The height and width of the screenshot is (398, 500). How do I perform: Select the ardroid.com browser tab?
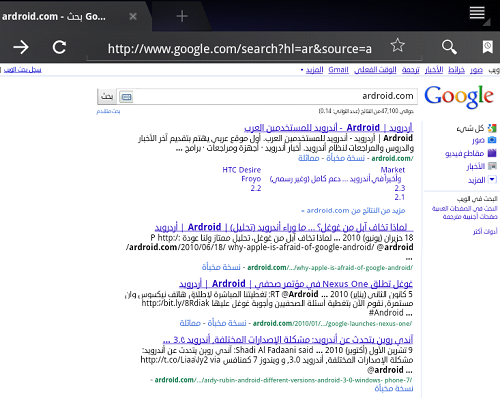tap(72, 16)
